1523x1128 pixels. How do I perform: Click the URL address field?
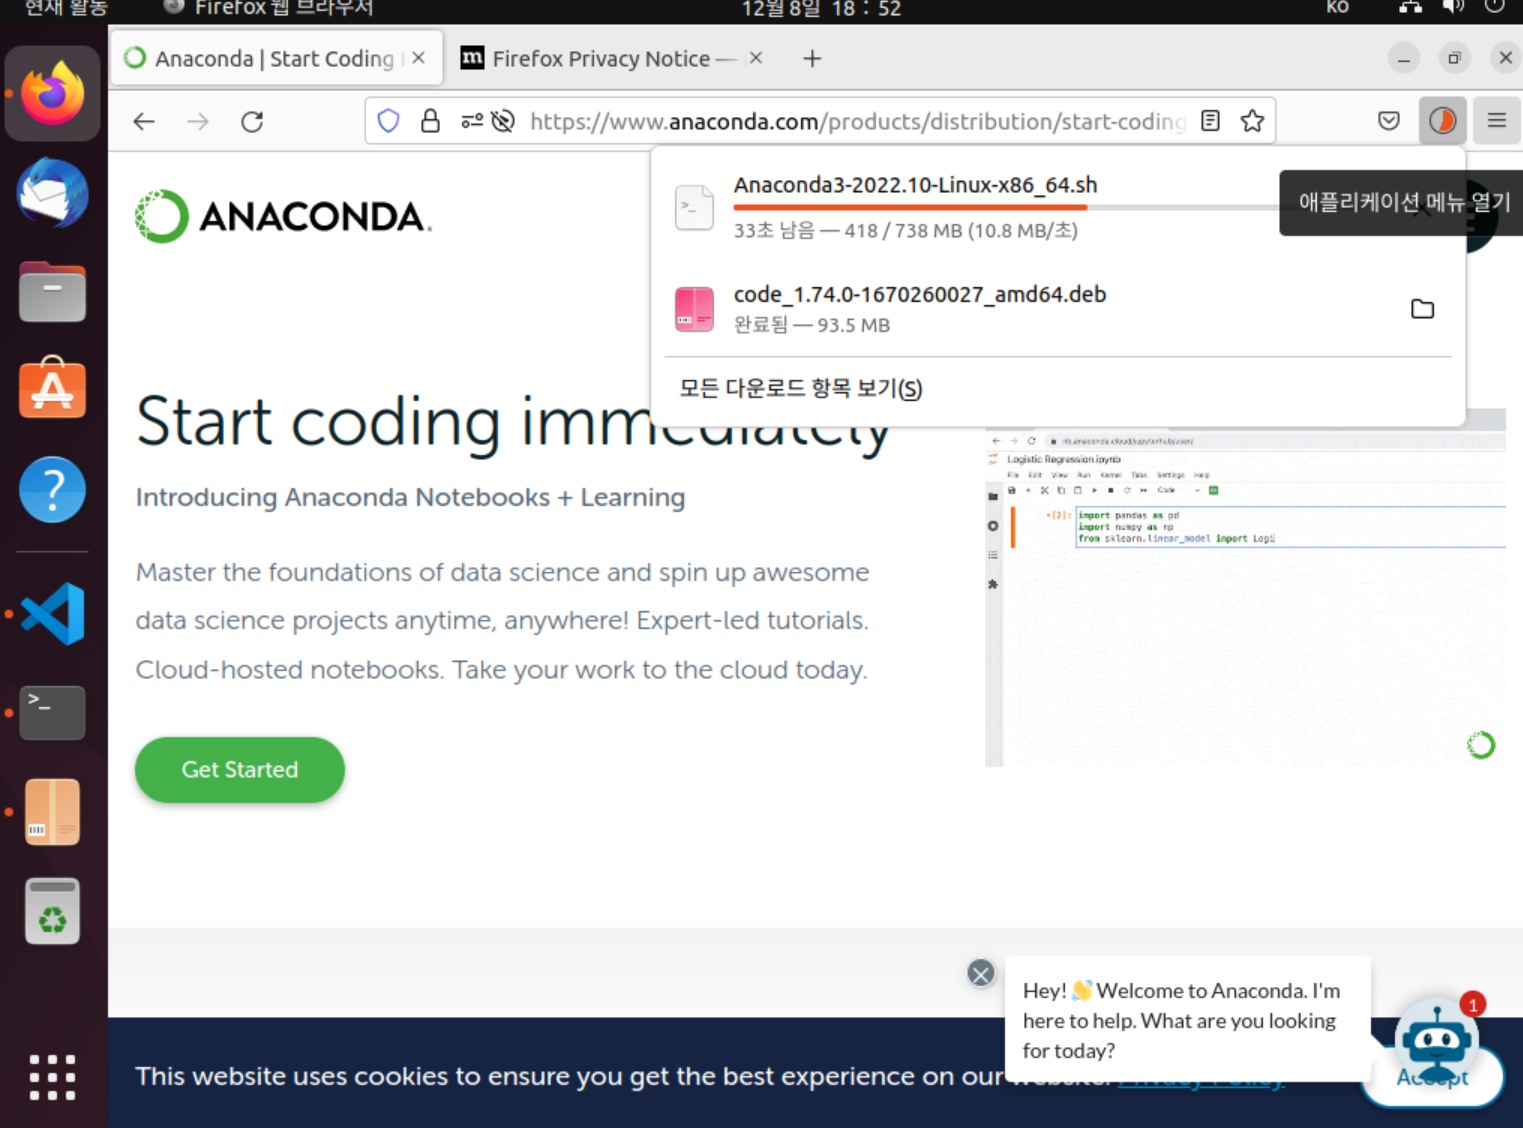tap(857, 121)
